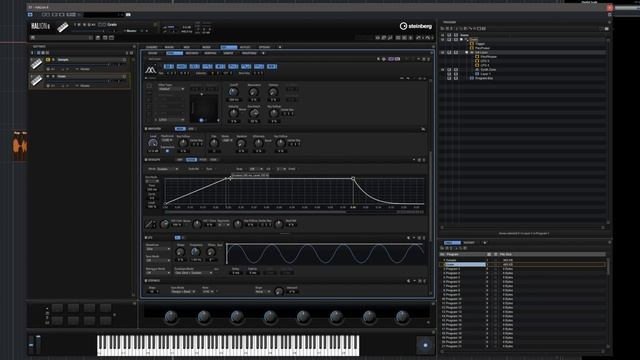
Task: Click the LFO section speaker icon
Action: (x=409, y=238)
